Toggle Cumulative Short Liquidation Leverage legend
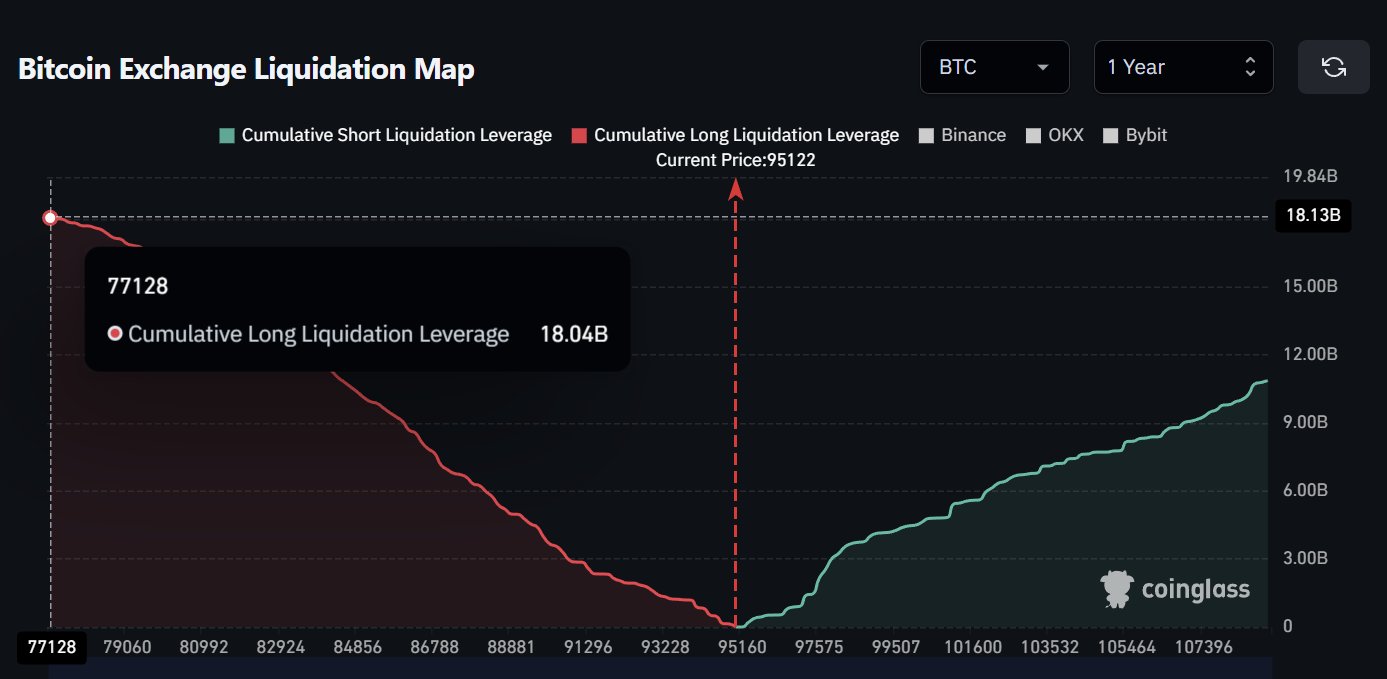This screenshot has height=679, width=1387. coord(396,135)
